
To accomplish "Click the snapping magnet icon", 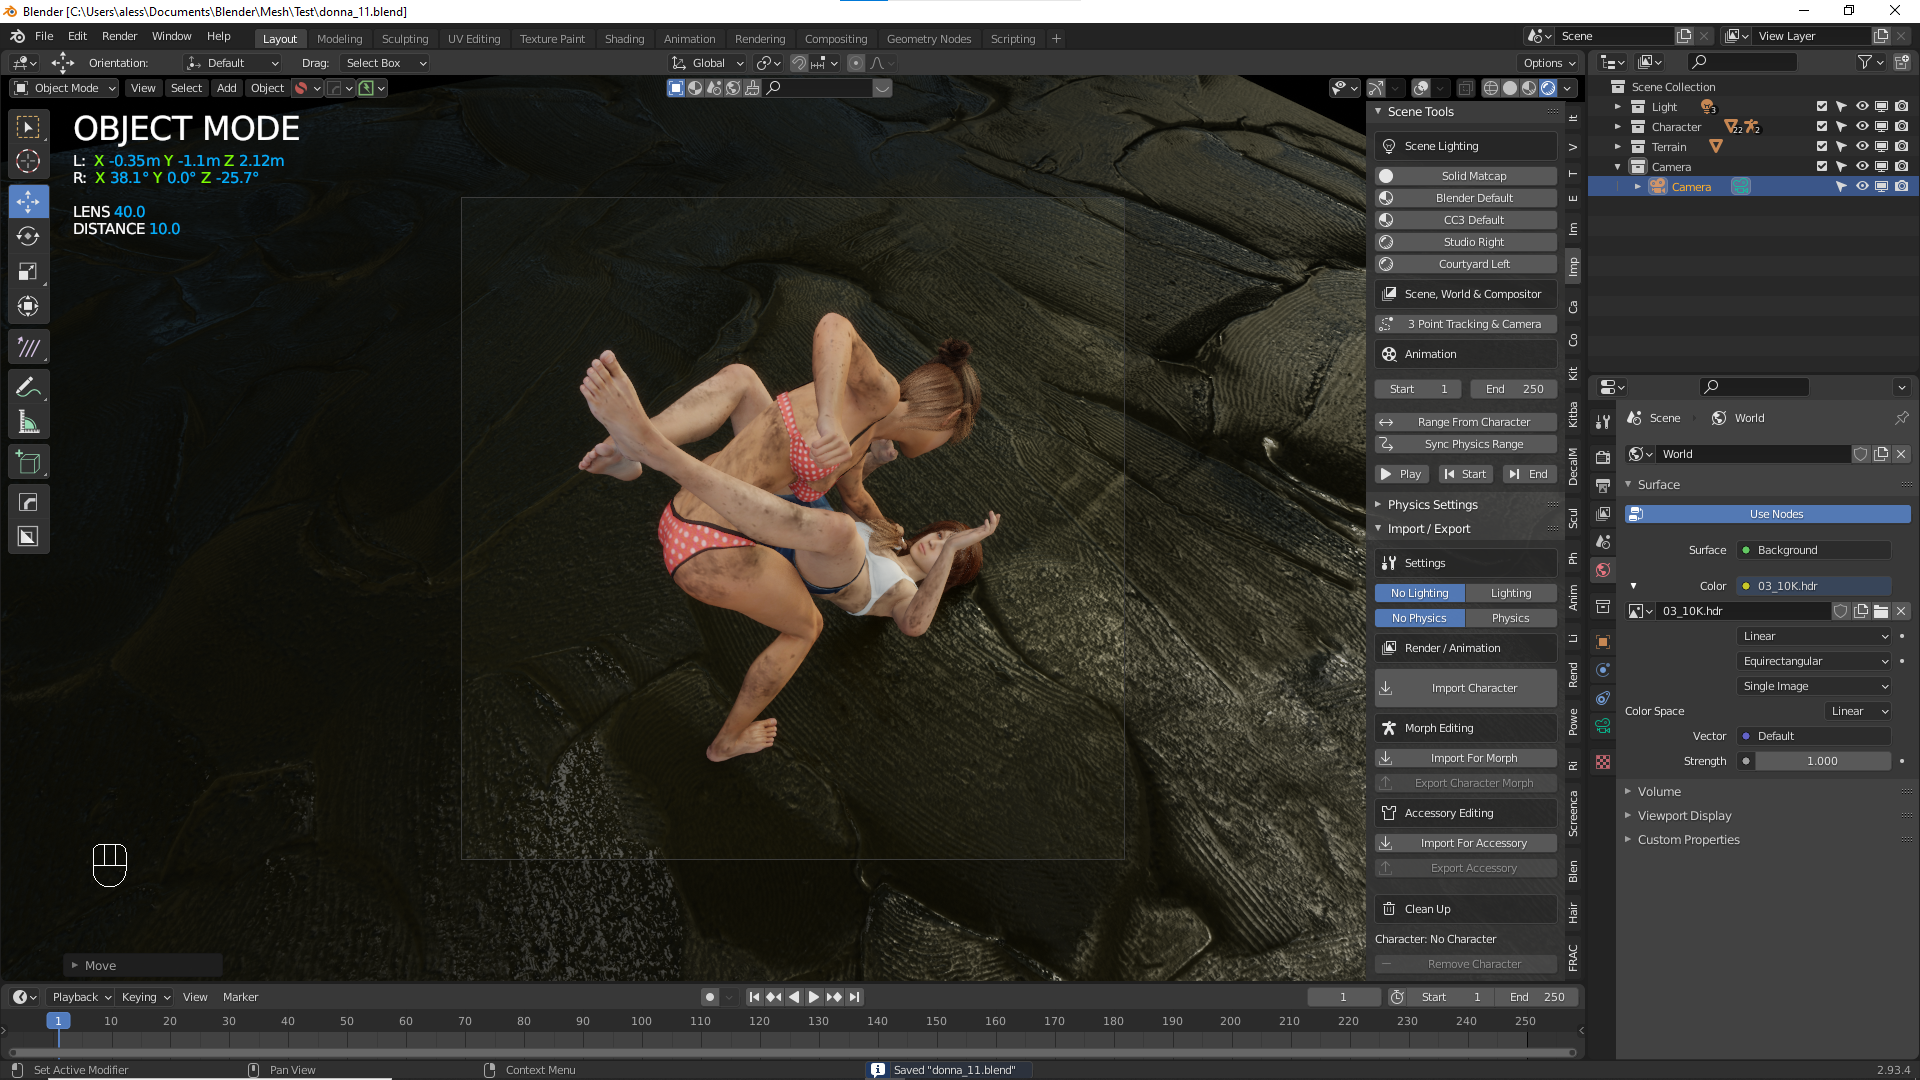I will coord(799,63).
